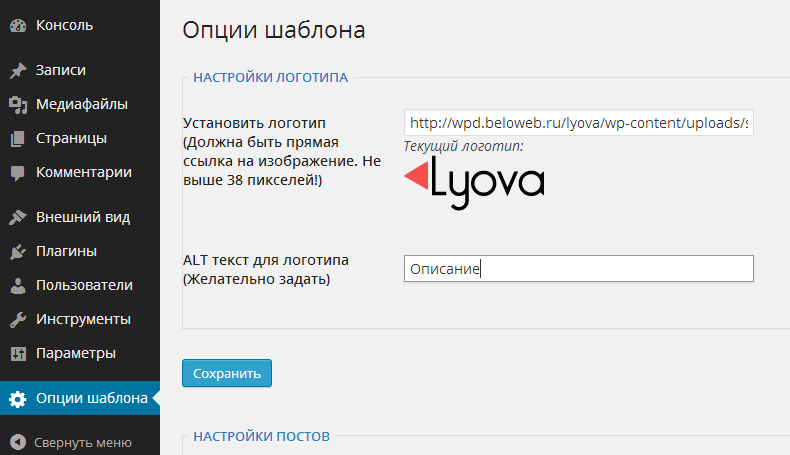Go to the Параметры menu item
Viewport: 790px width, 455px height.
click(76, 354)
